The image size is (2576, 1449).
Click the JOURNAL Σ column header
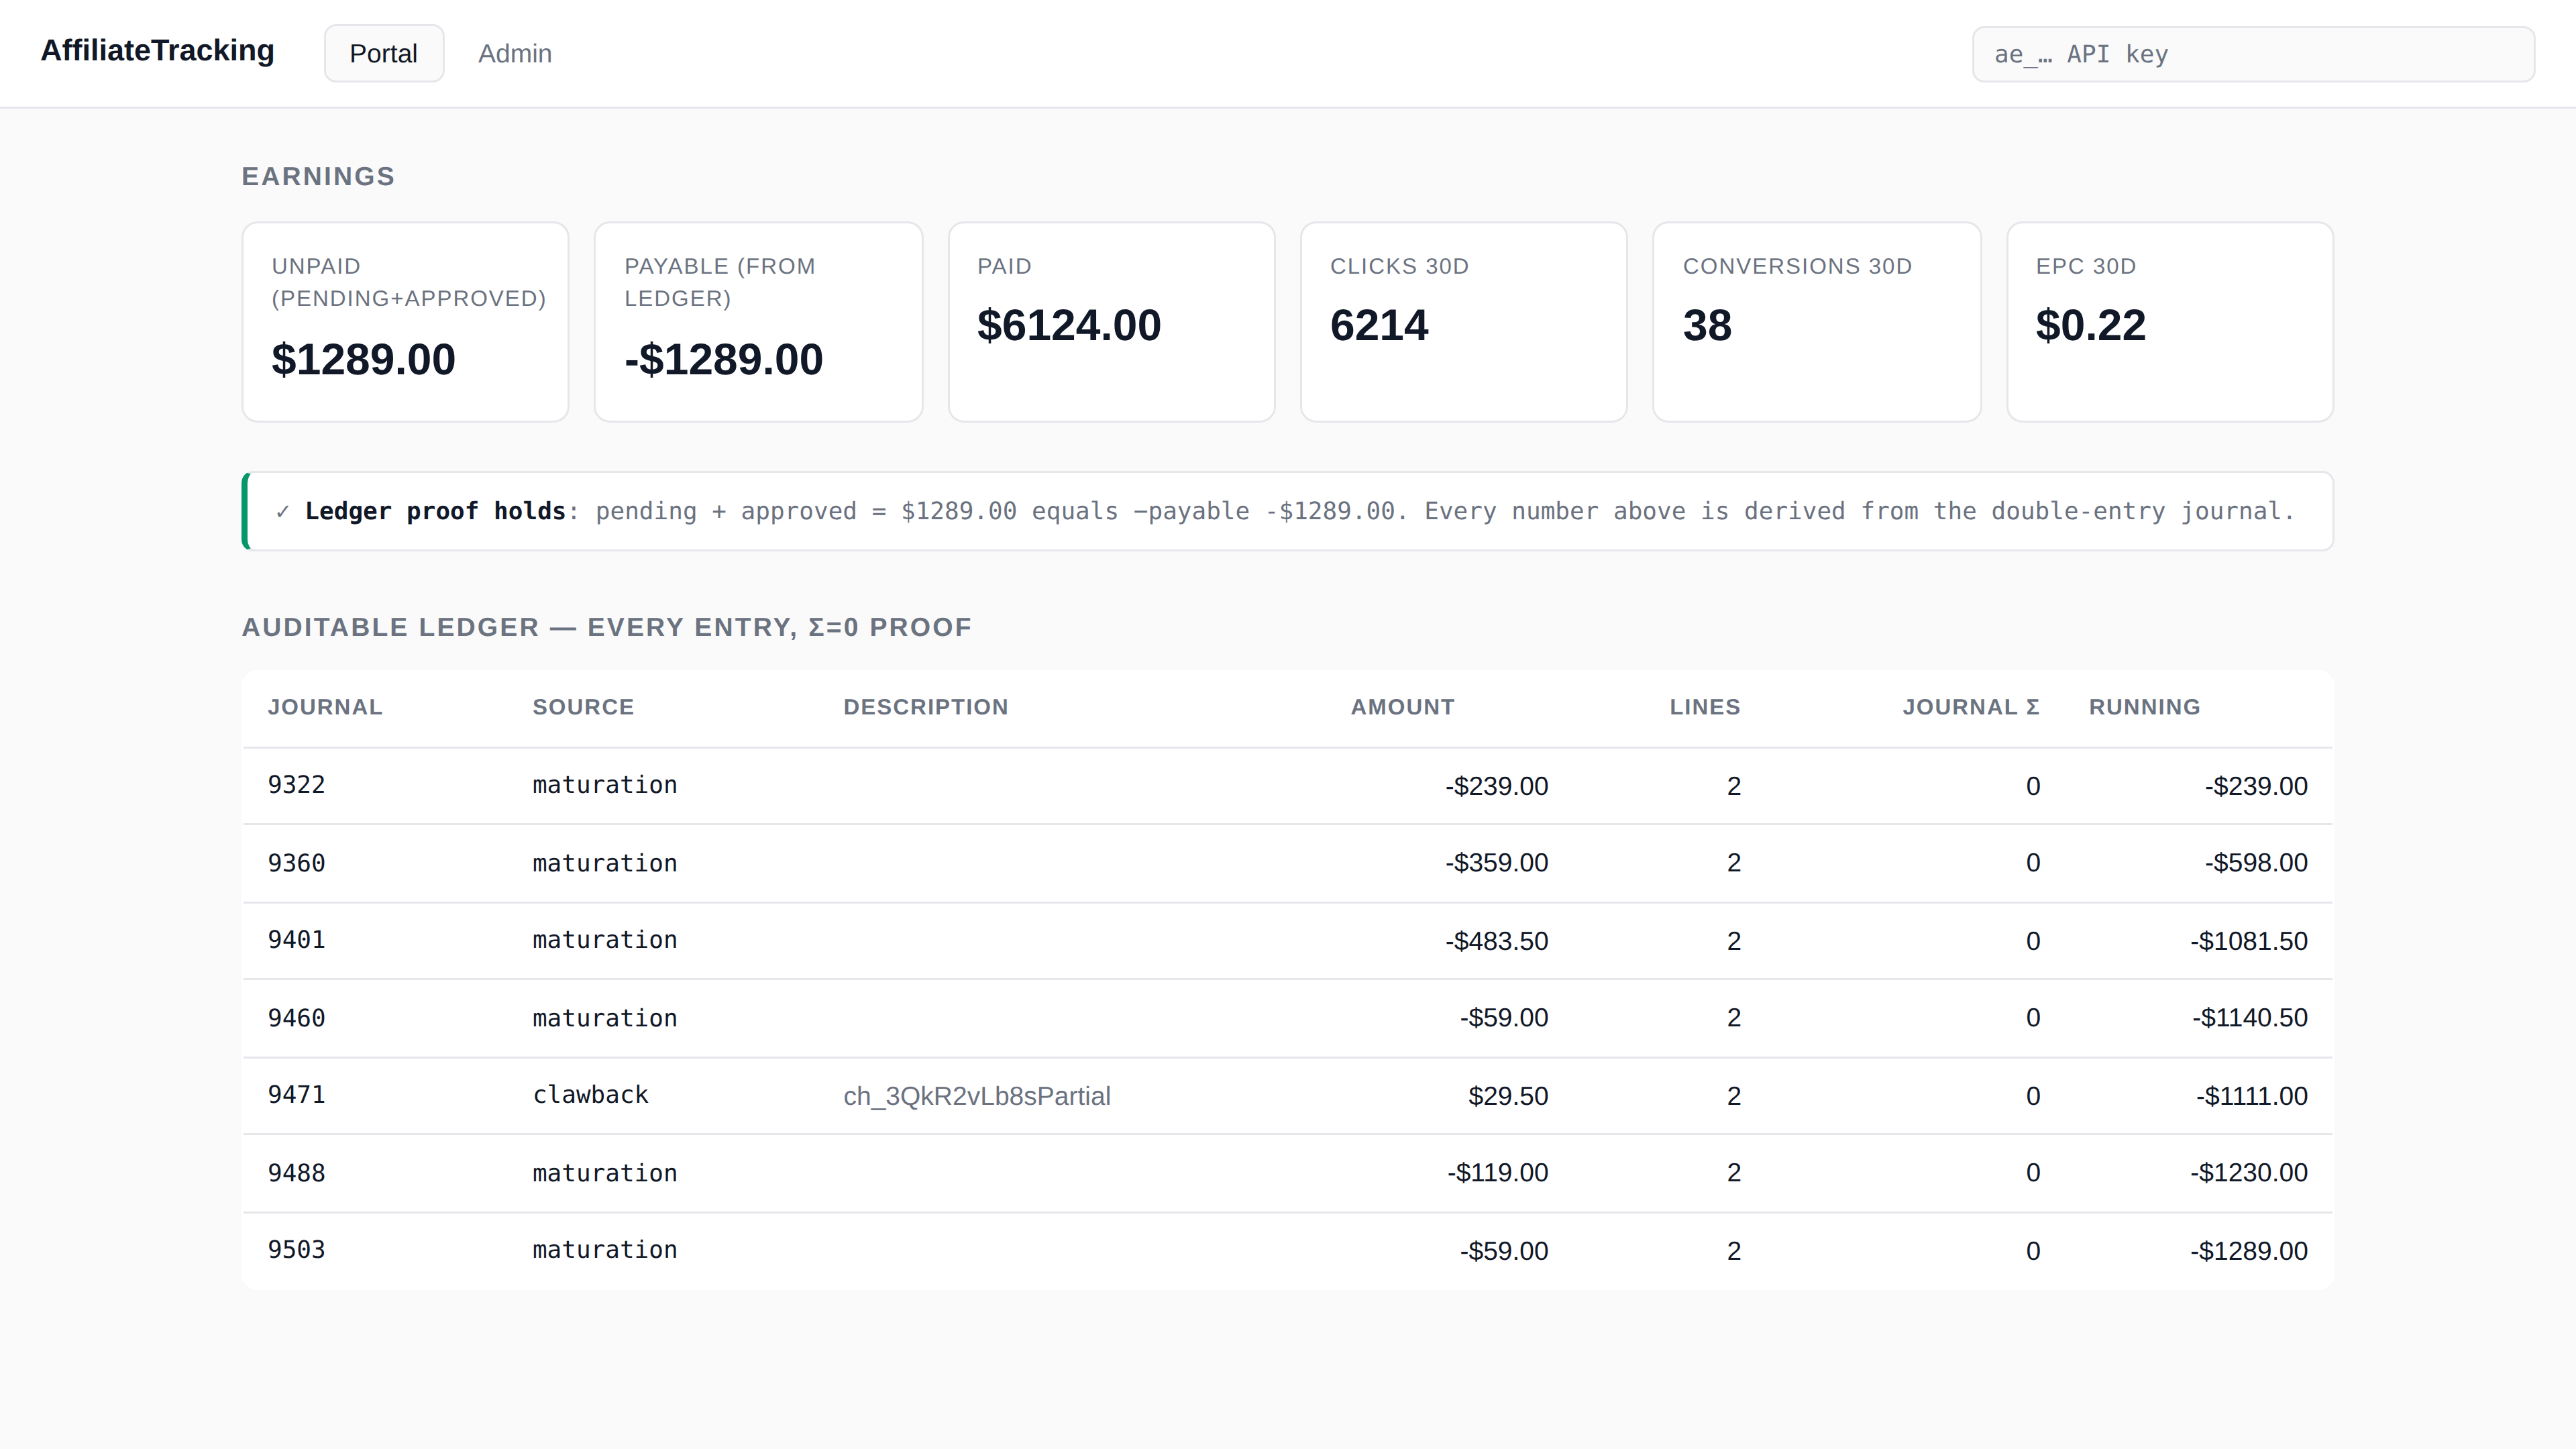1970,707
